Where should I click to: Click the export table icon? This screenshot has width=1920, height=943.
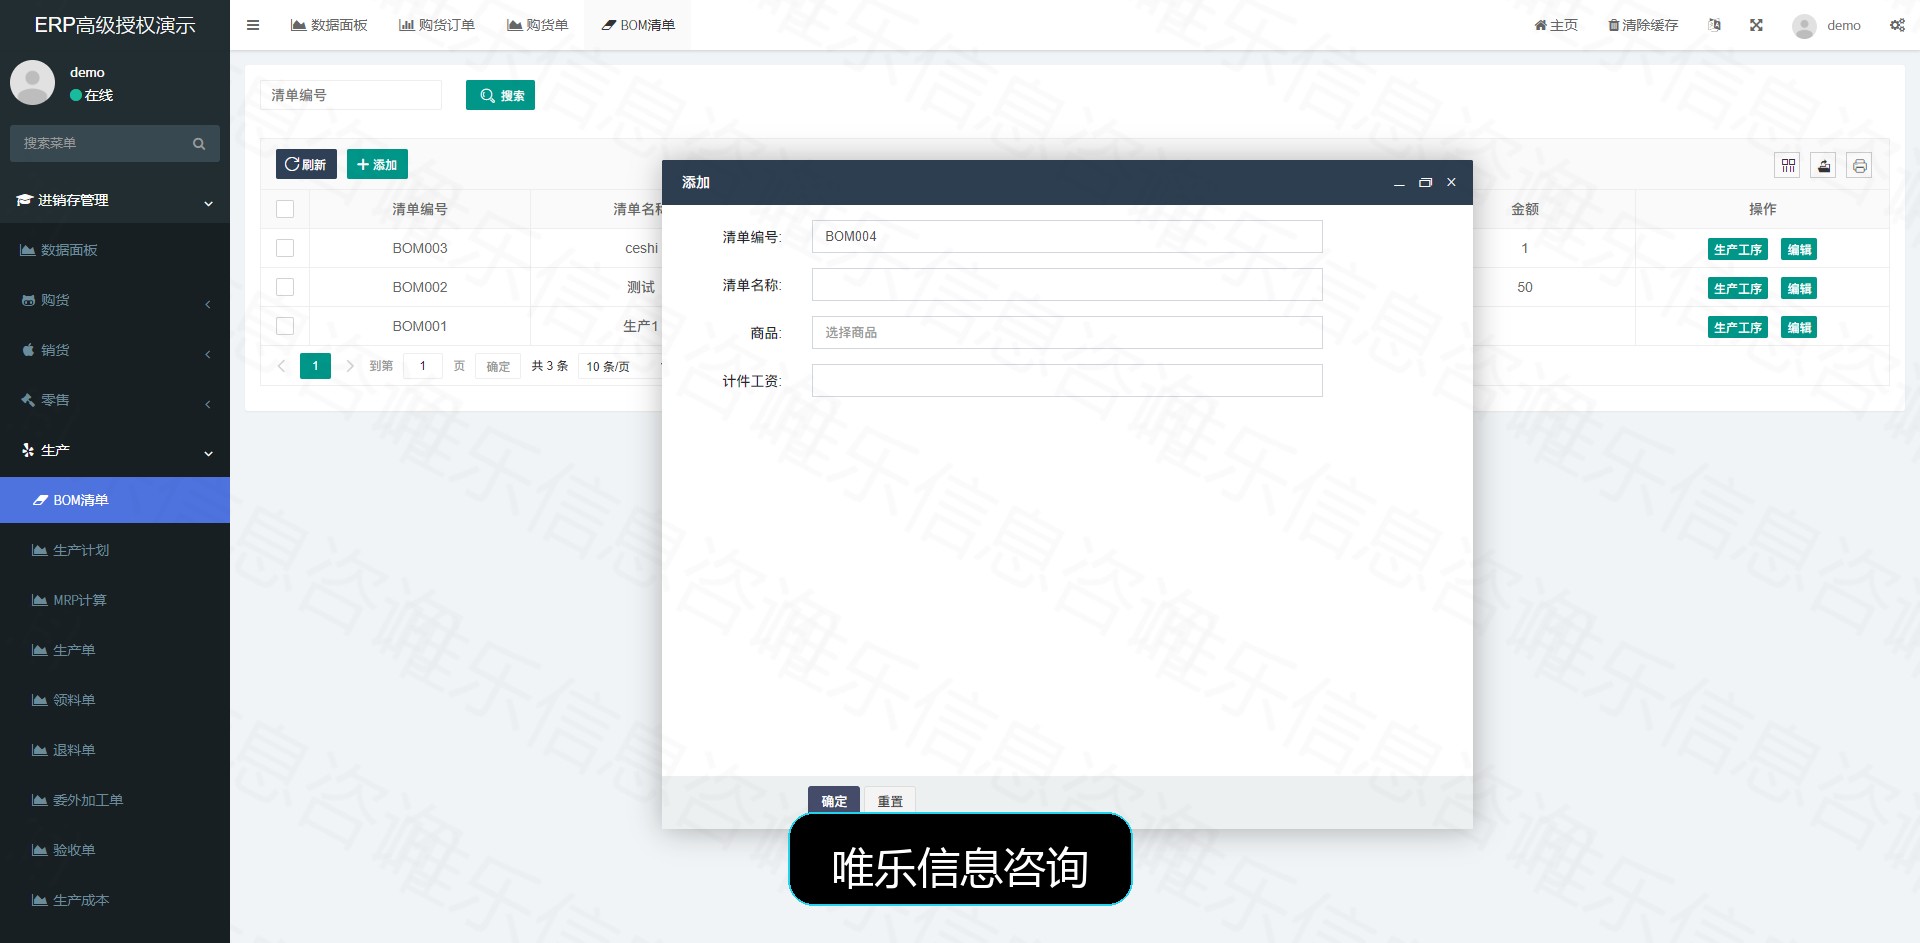tap(1824, 166)
